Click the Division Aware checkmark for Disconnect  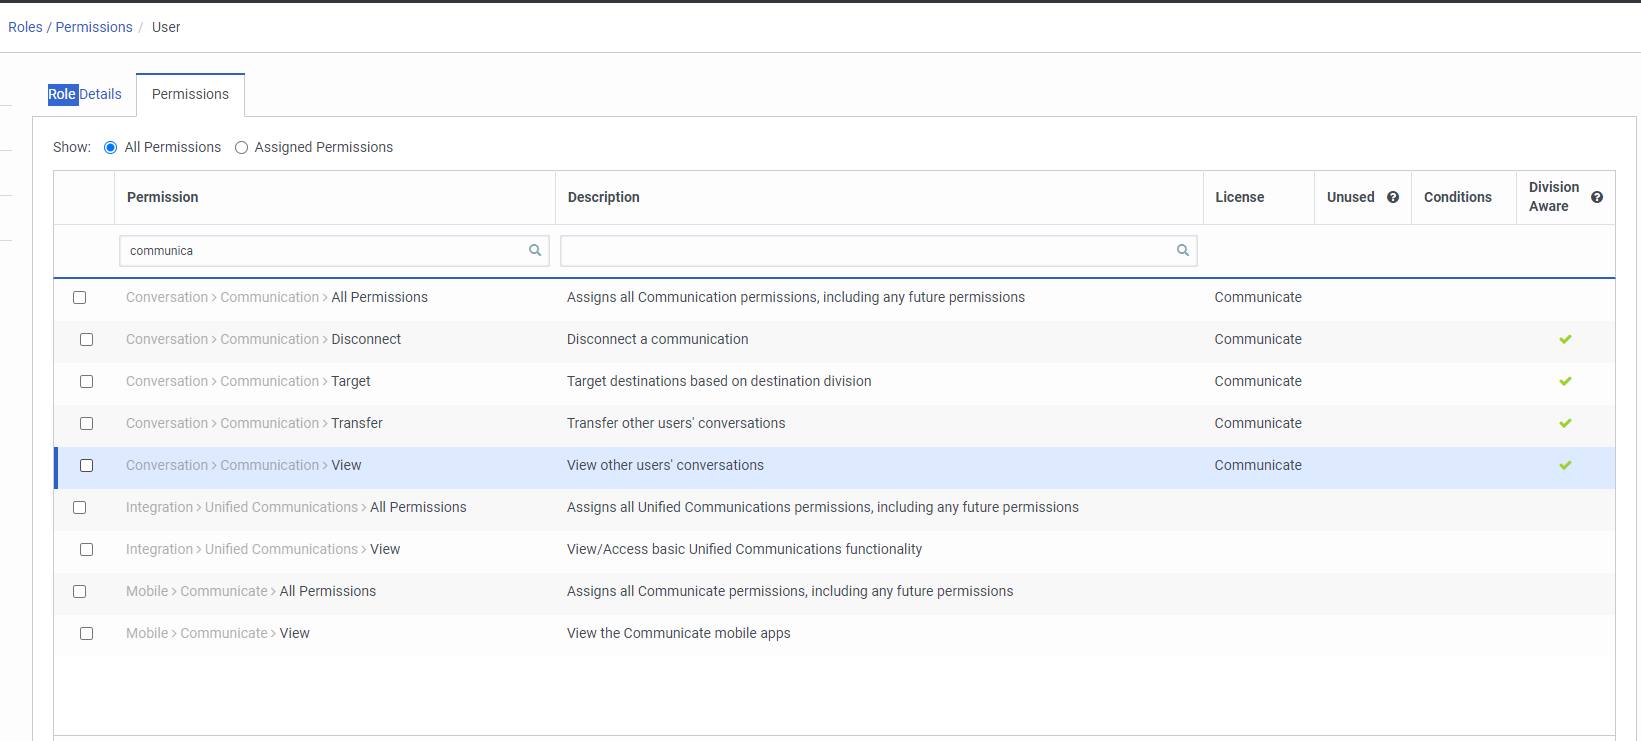pos(1565,340)
